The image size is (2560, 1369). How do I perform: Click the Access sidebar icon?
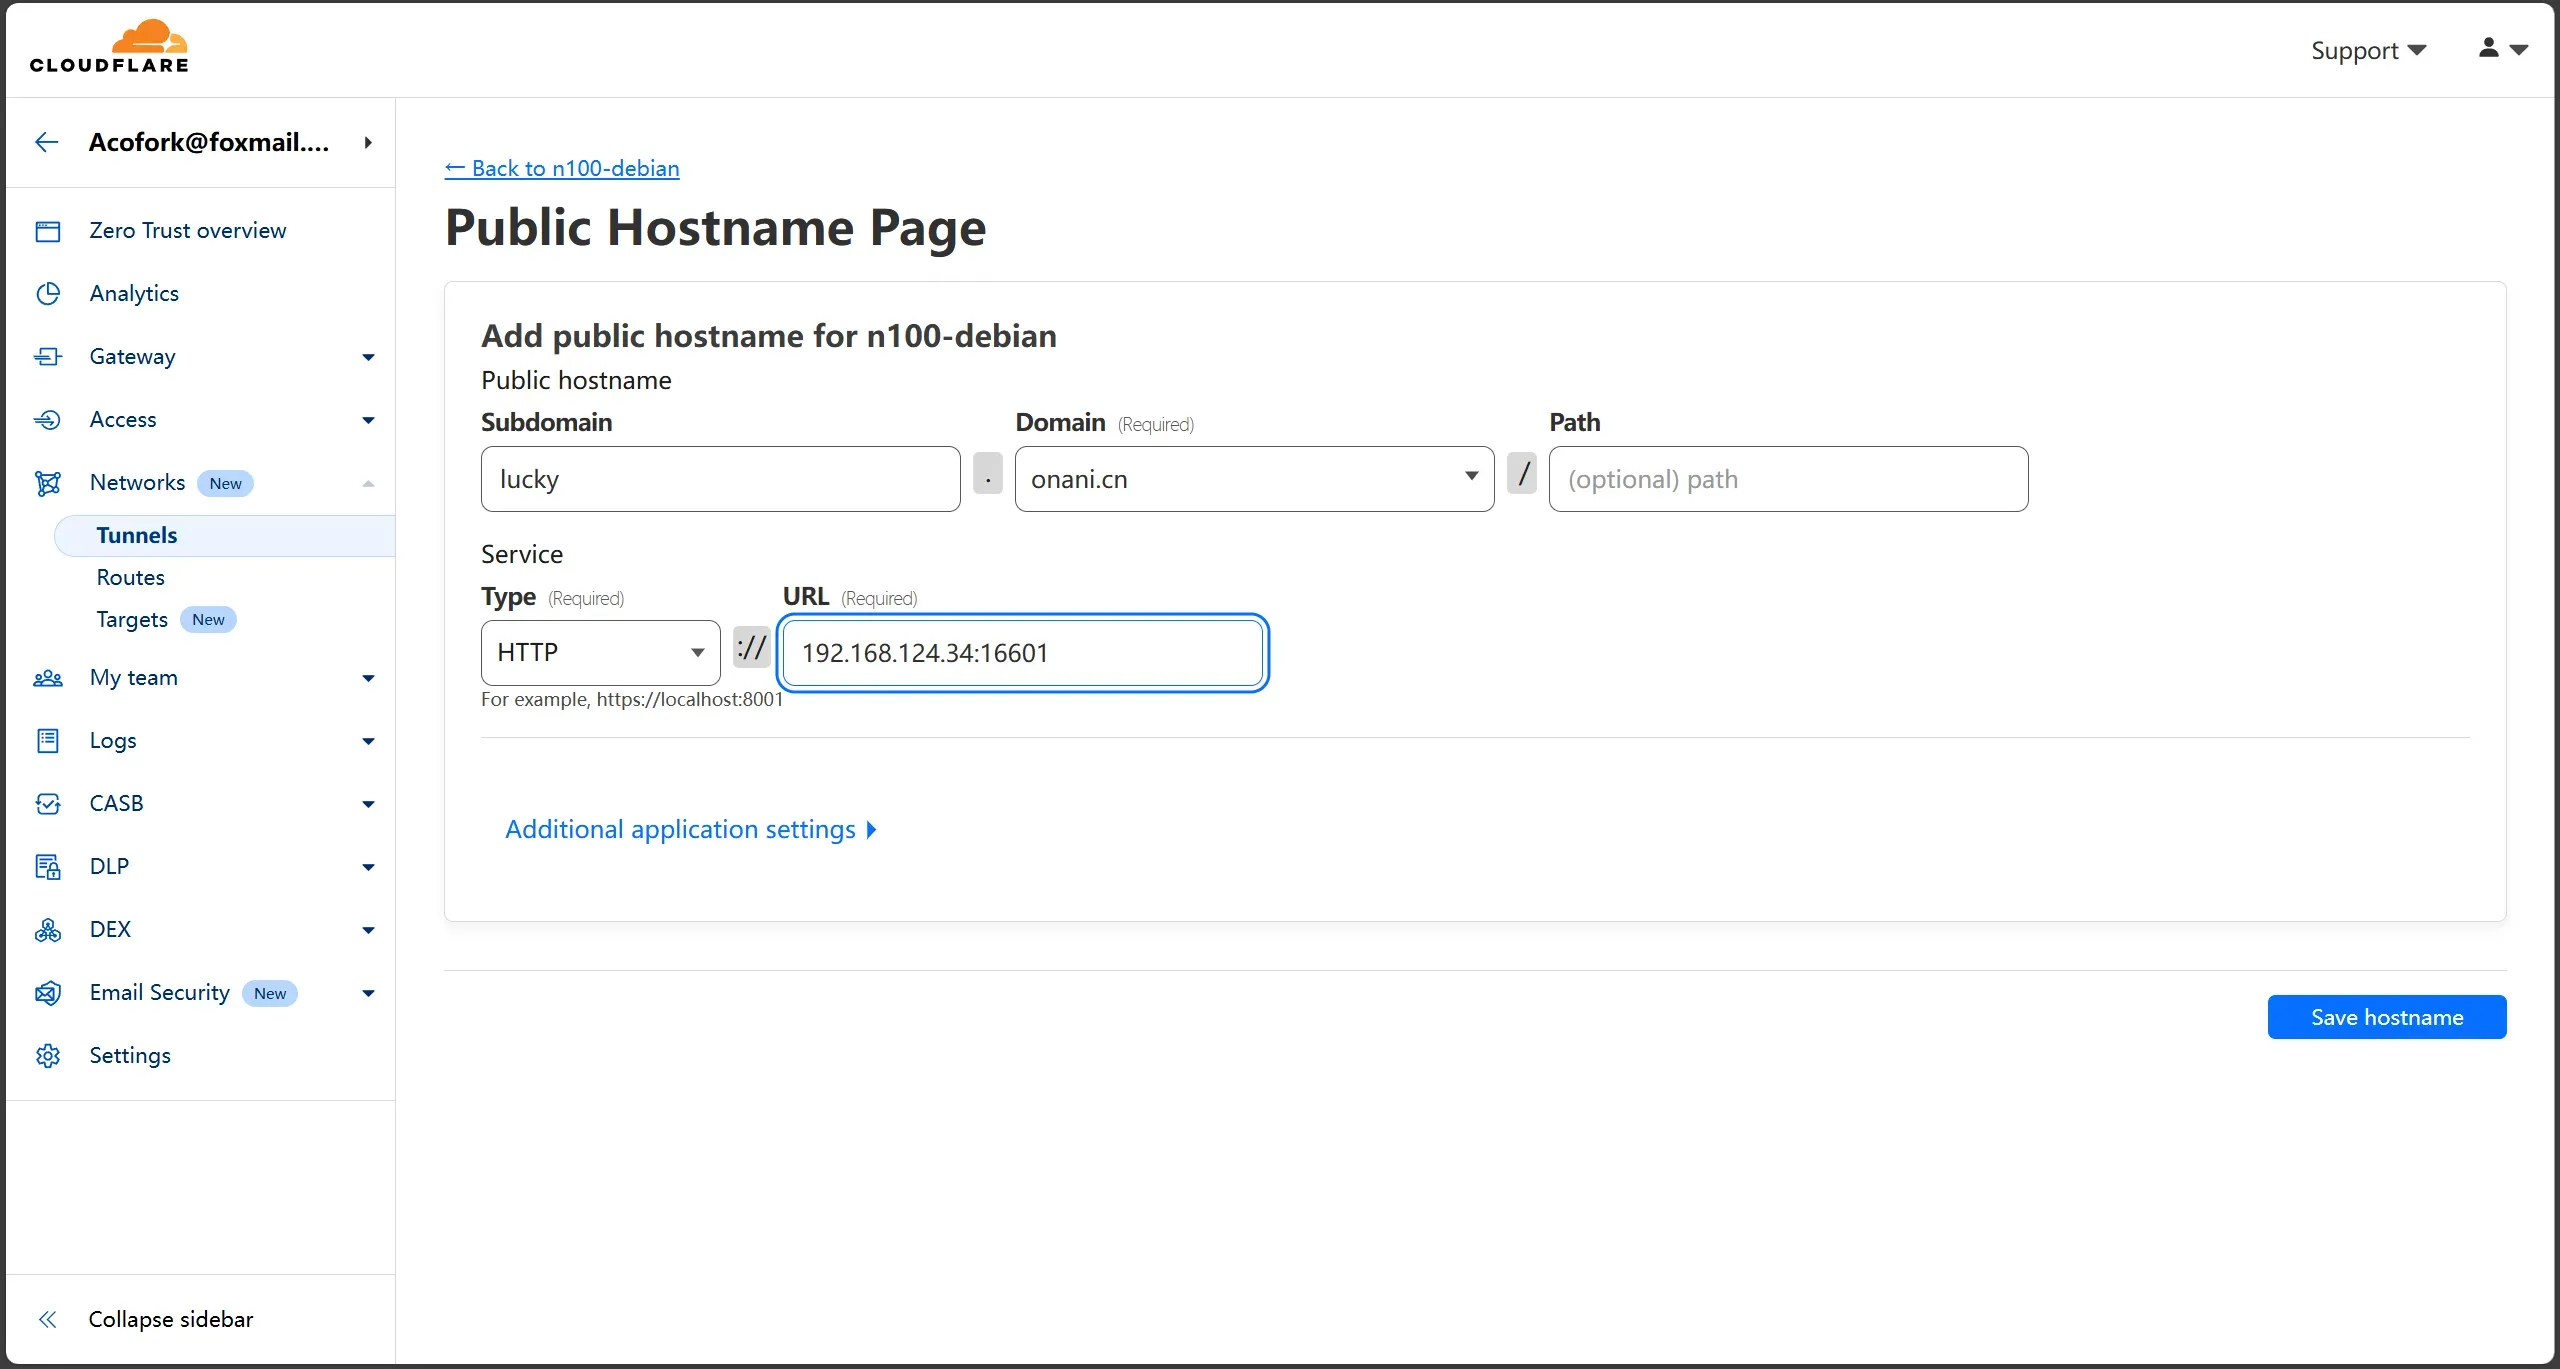pos(48,420)
